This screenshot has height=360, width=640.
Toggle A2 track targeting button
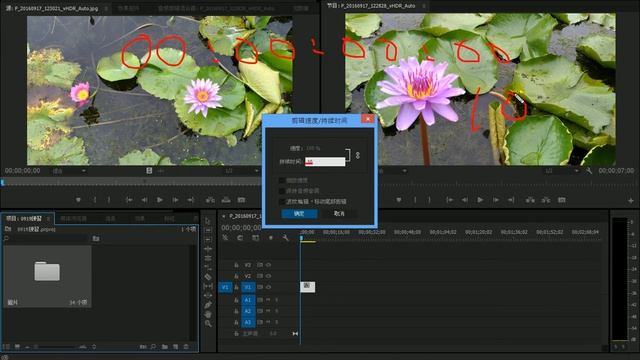[x=248, y=311]
